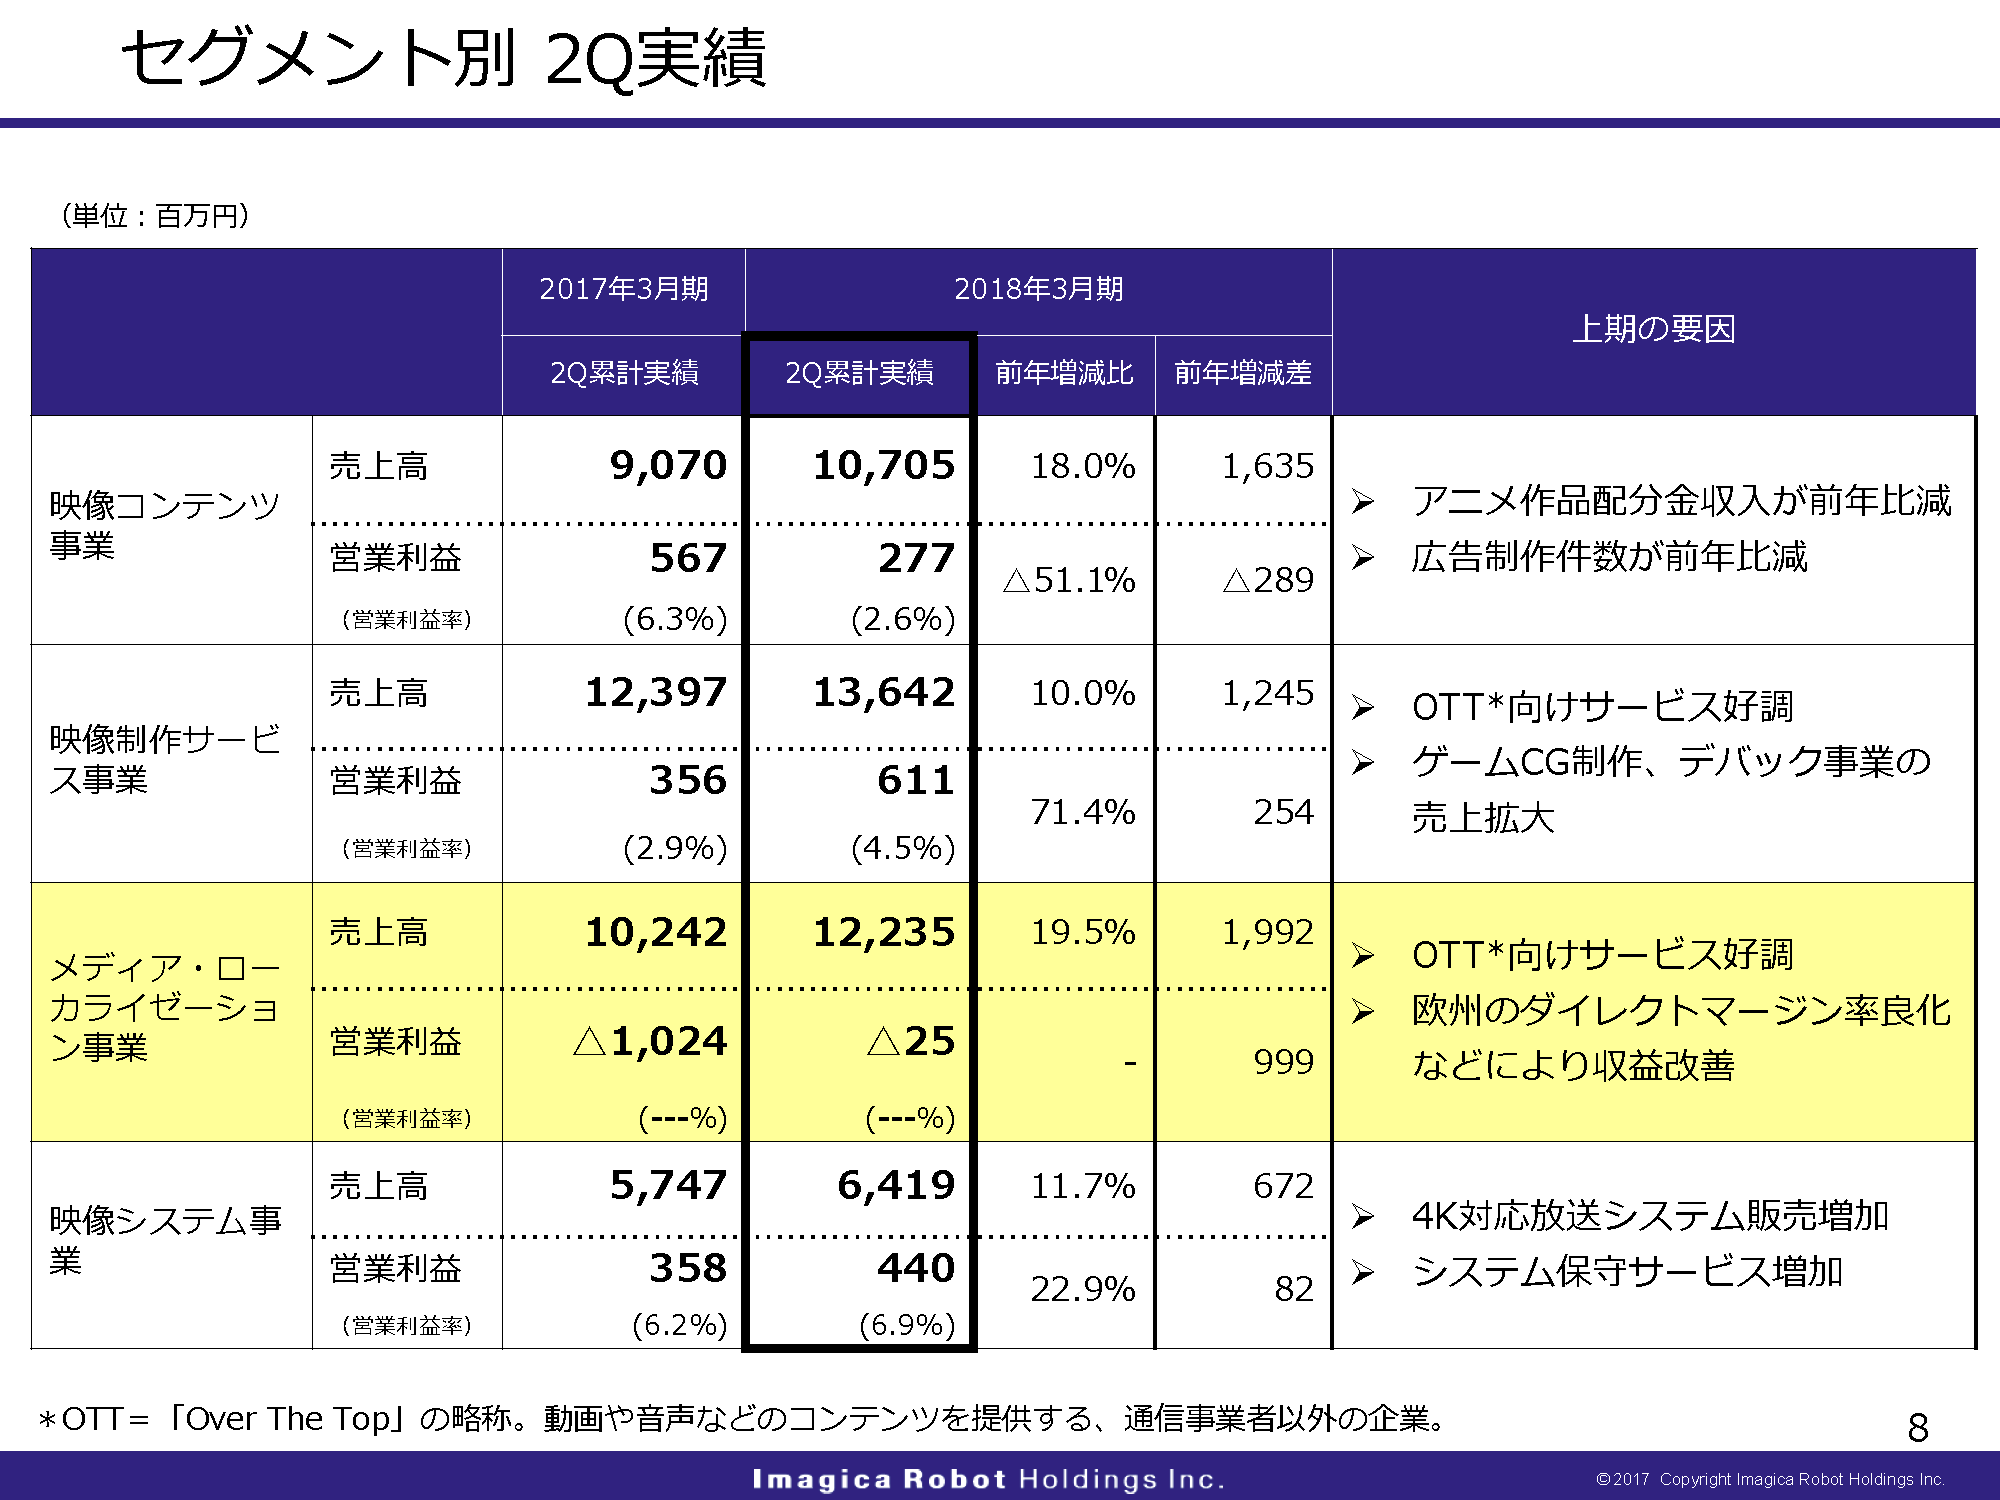Click operating profit value 611

(916, 780)
